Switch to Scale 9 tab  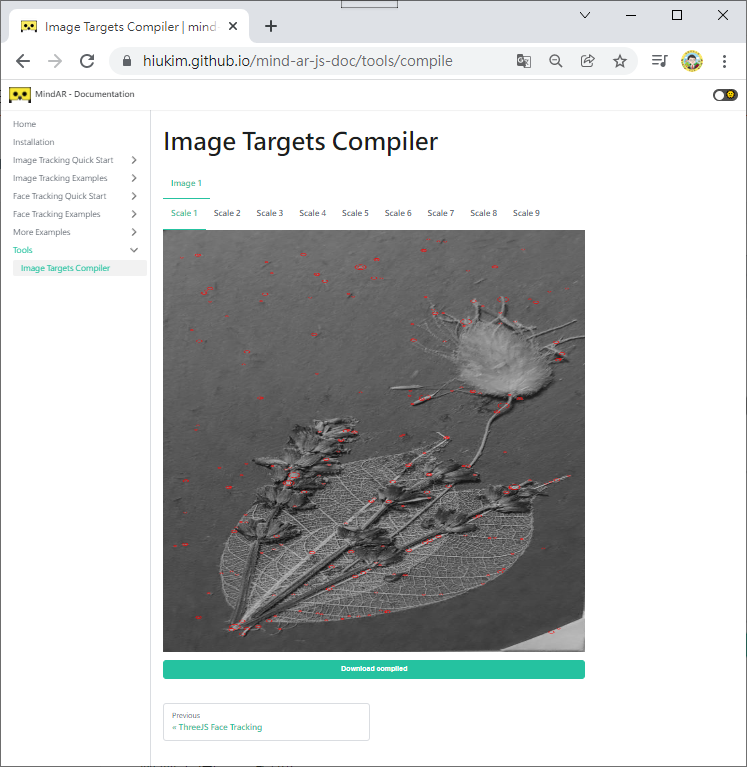pyautogui.click(x=526, y=213)
